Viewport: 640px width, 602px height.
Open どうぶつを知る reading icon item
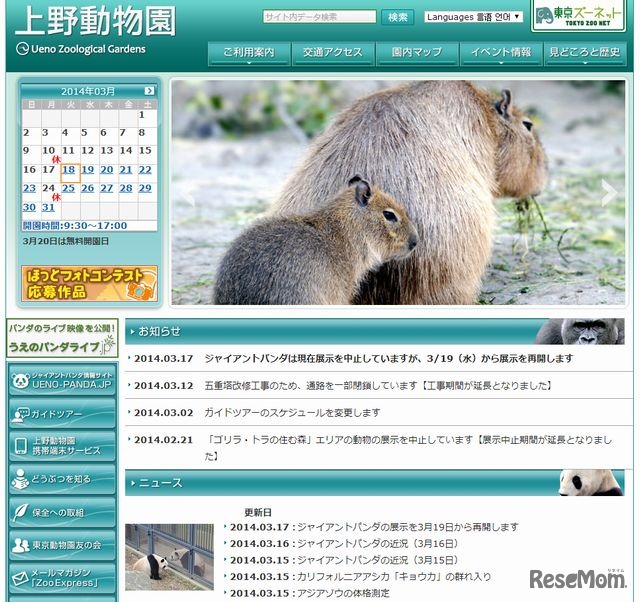pos(62,479)
